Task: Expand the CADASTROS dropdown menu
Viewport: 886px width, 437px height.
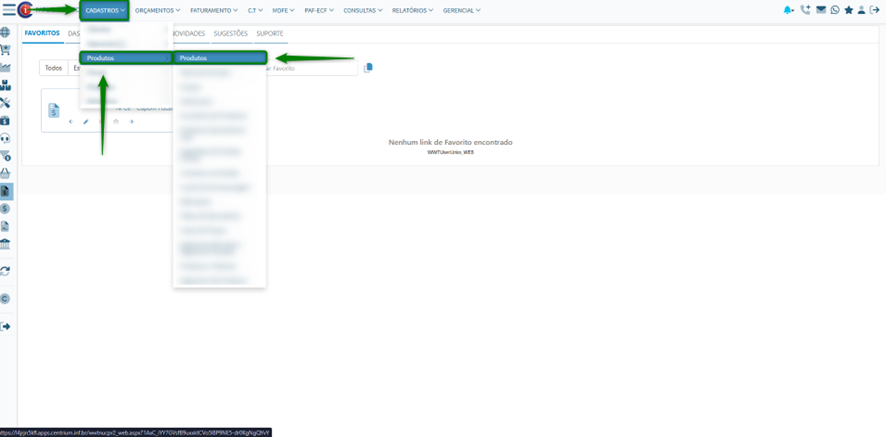Action: pyautogui.click(x=105, y=10)
